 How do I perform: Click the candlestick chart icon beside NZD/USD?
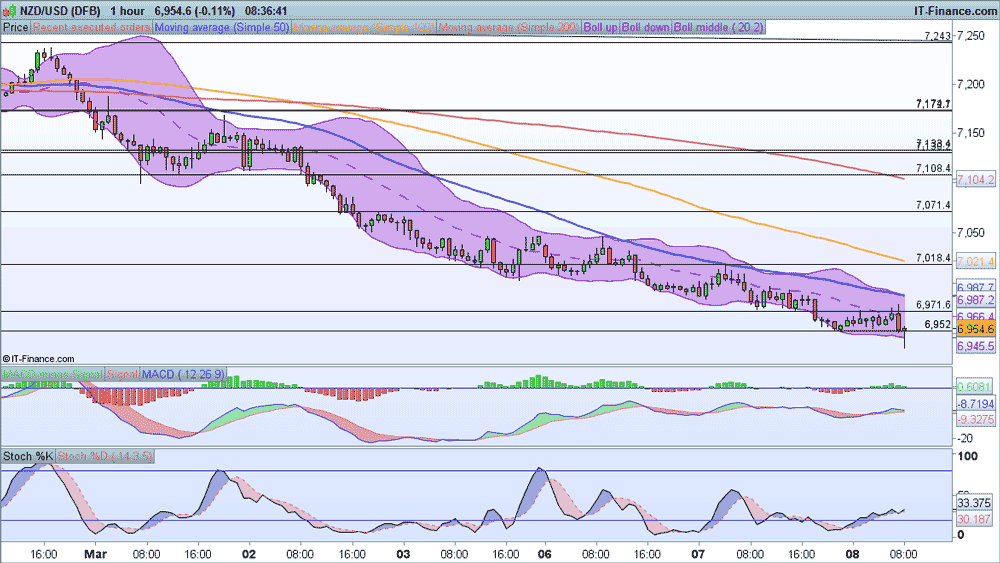click(x=9, y=11)
